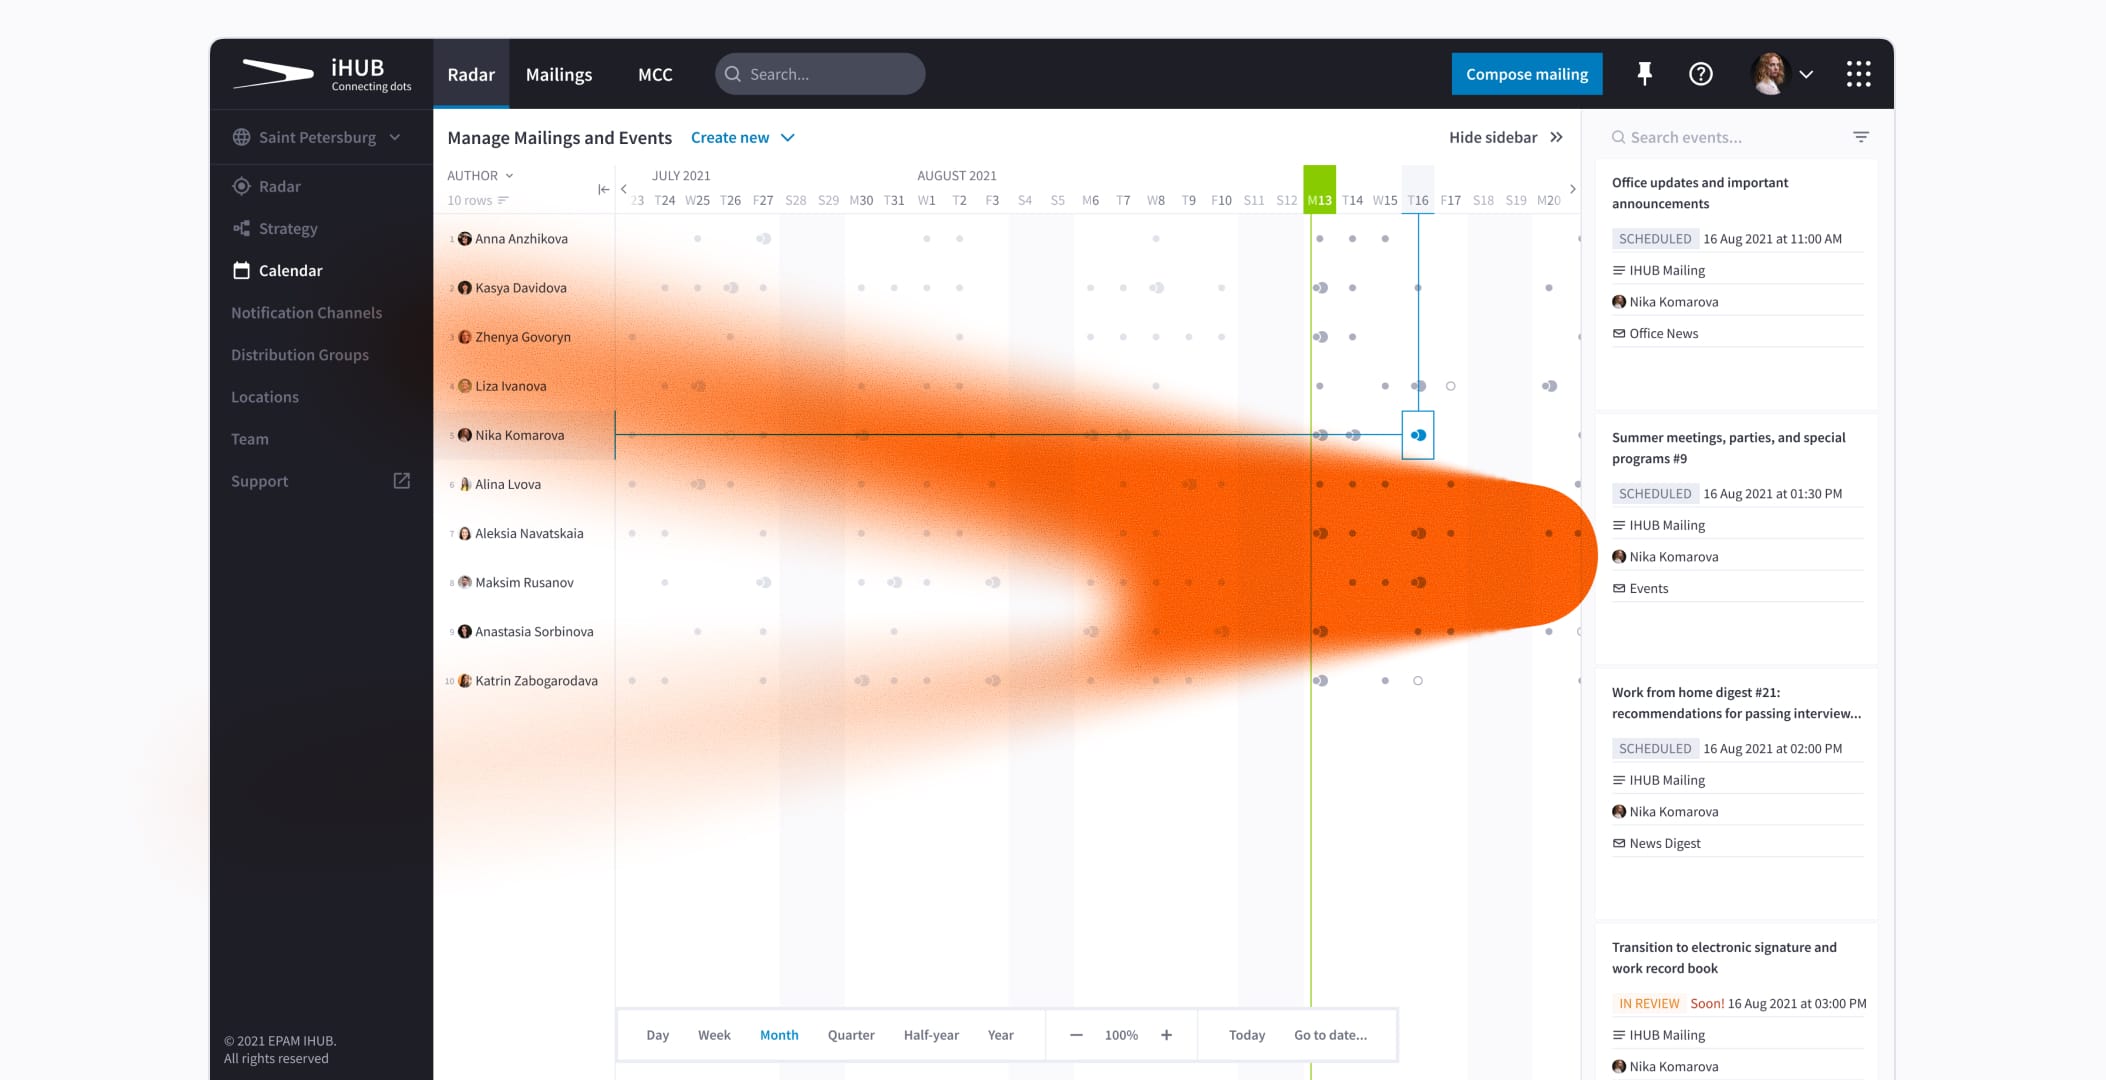Open the help question mark icon
This screenshot has height=1080, width=2106.
1700,74
